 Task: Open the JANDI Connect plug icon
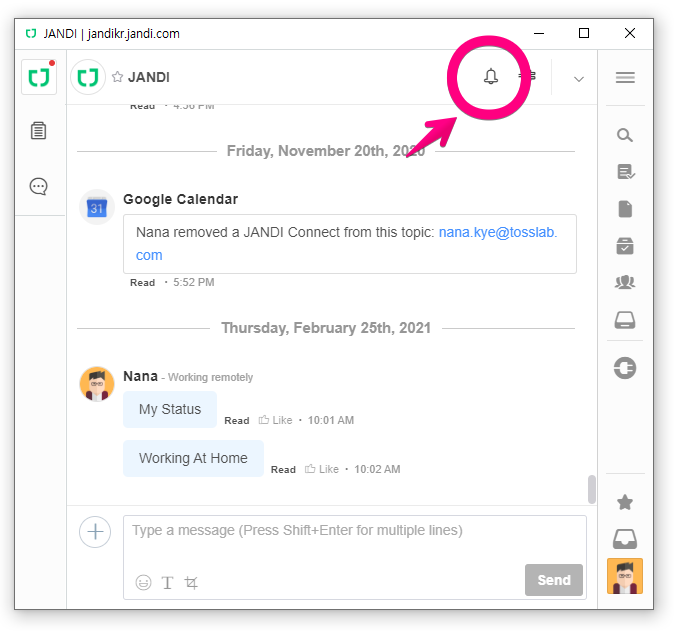[x=625, y=368]
